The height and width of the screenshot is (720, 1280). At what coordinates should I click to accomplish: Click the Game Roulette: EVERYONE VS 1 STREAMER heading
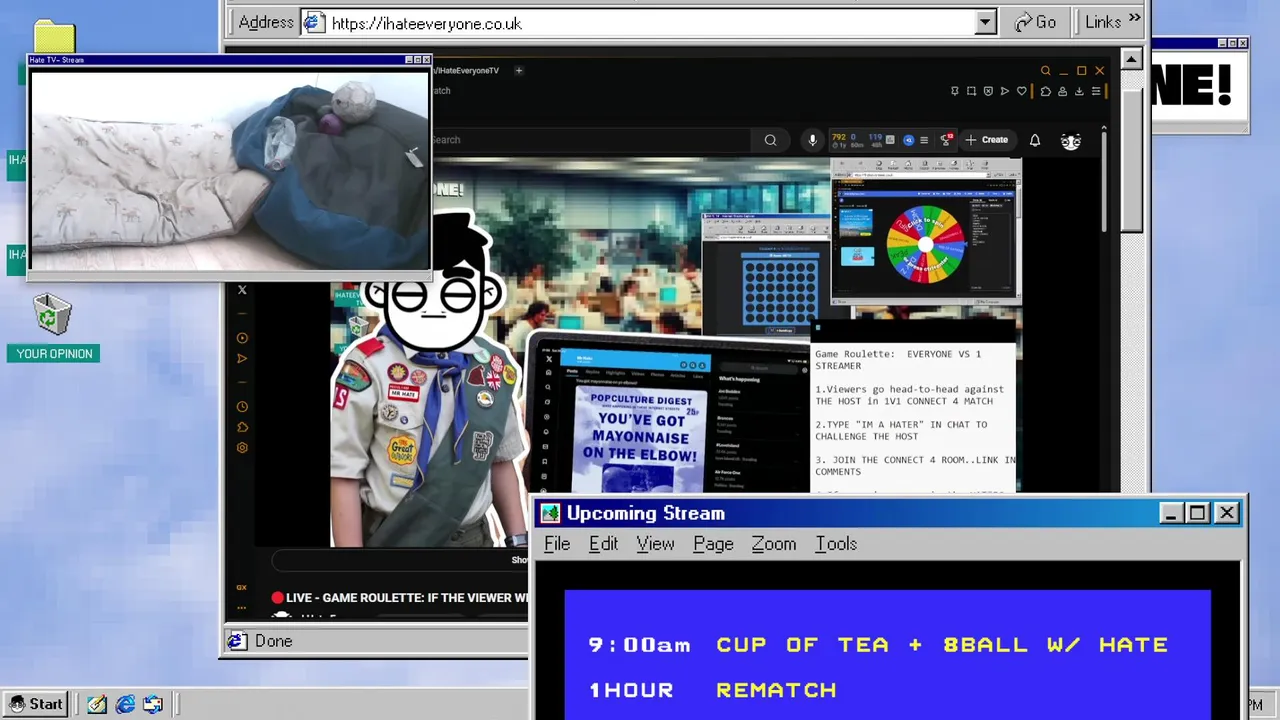(x=898, y=359)
